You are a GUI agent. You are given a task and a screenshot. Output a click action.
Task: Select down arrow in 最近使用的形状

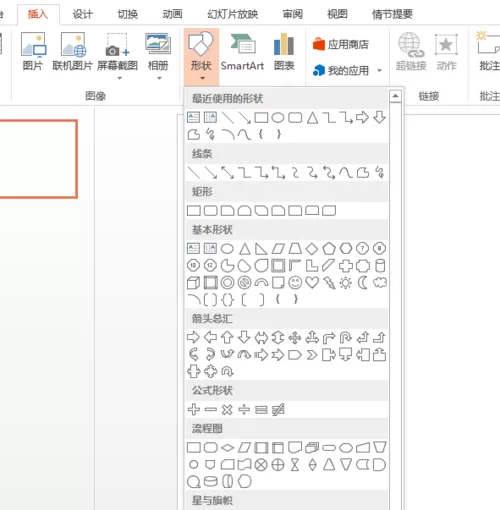point(380,117)
